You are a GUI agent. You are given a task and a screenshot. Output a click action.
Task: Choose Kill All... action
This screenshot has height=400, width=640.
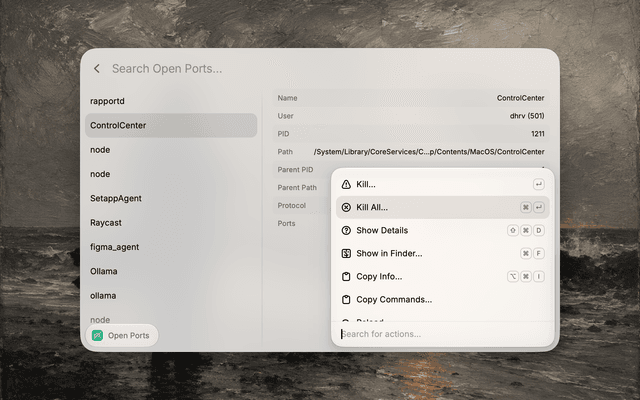(x=442, y=207)
